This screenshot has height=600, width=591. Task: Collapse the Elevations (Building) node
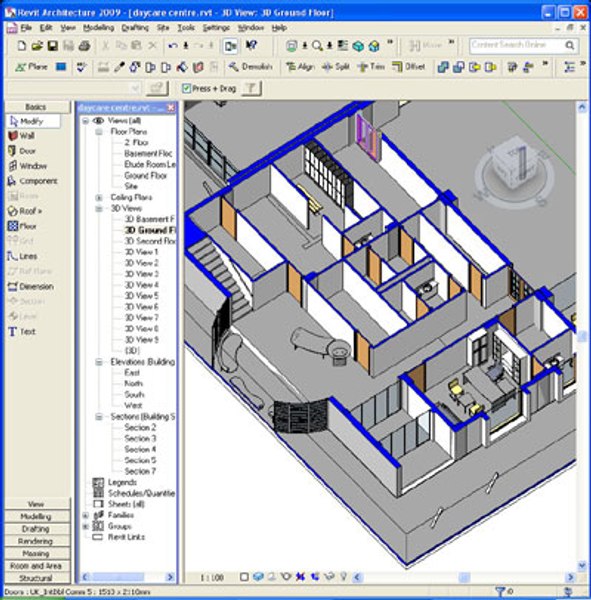(x=99, y=362)
